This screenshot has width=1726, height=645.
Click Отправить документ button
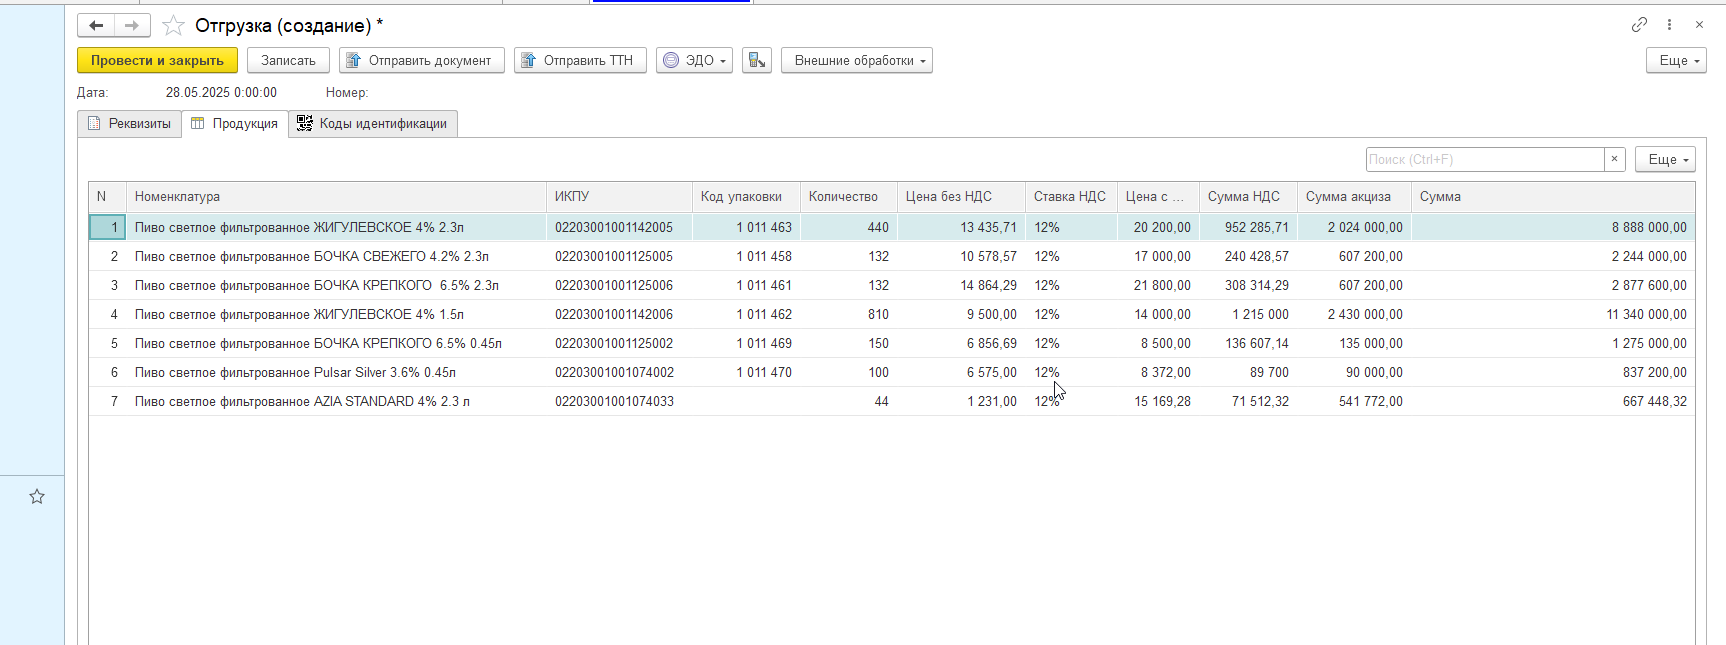click(422, 60)
